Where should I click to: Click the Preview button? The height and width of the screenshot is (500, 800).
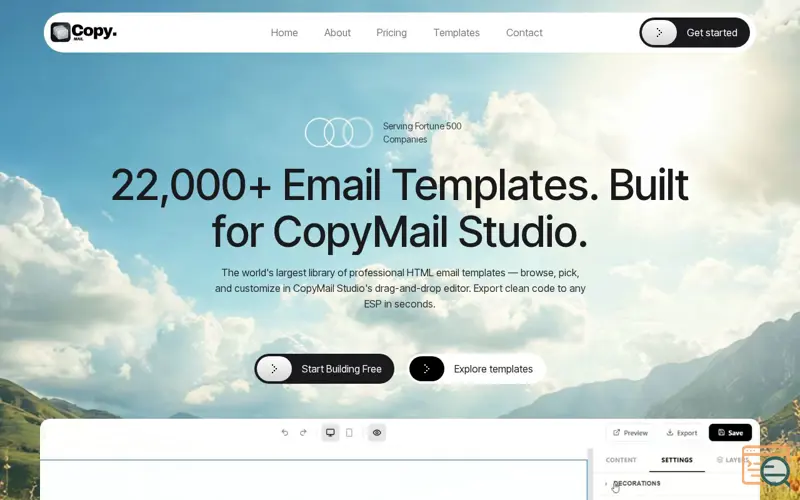point(630,433)
